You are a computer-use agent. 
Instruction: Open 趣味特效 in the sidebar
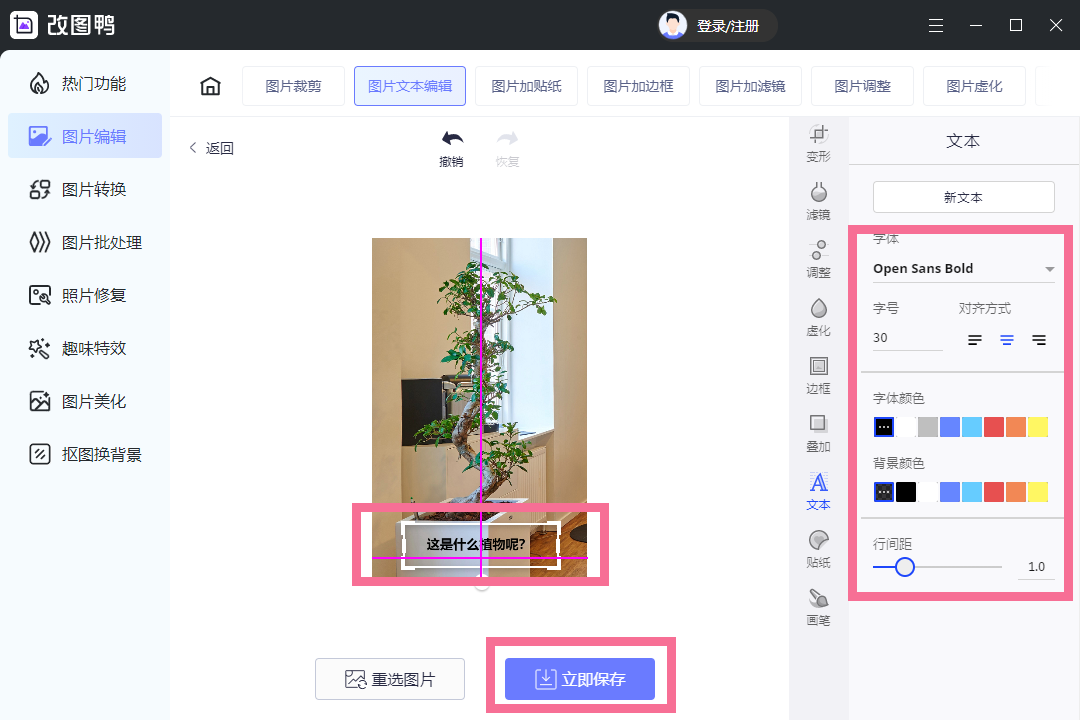(85, 349)
